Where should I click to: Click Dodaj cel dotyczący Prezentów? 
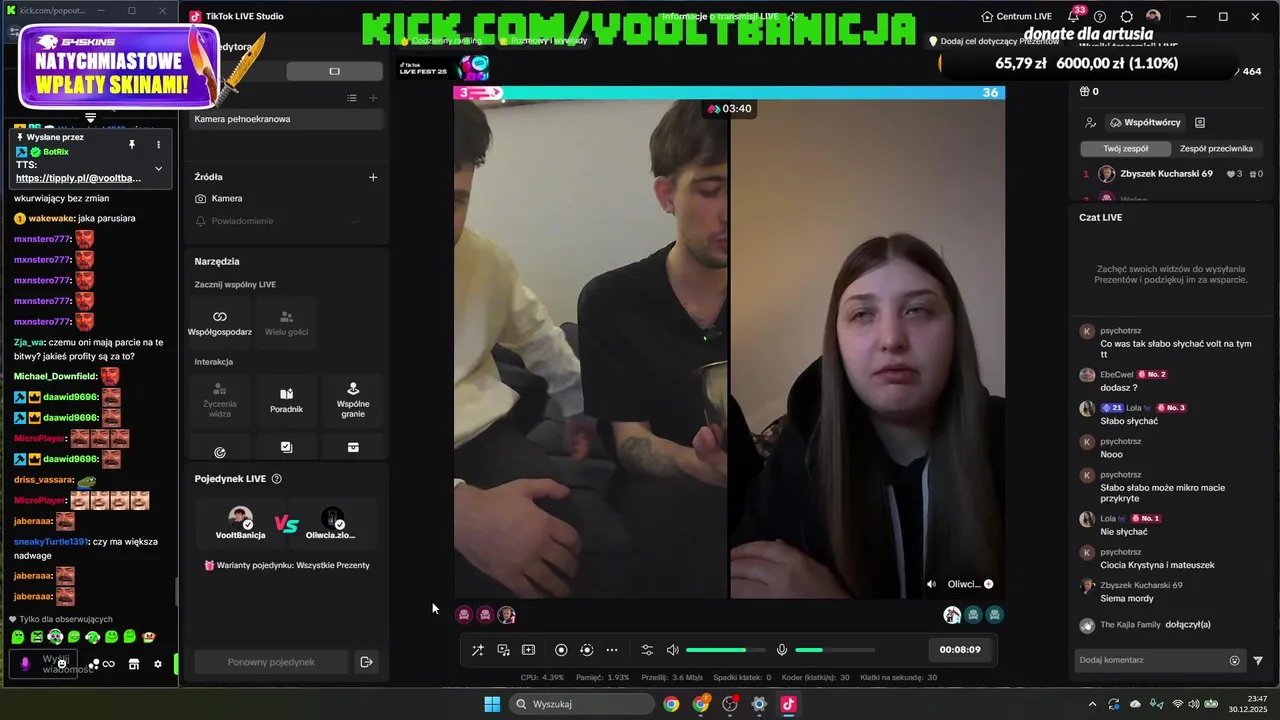coord(993,42)
